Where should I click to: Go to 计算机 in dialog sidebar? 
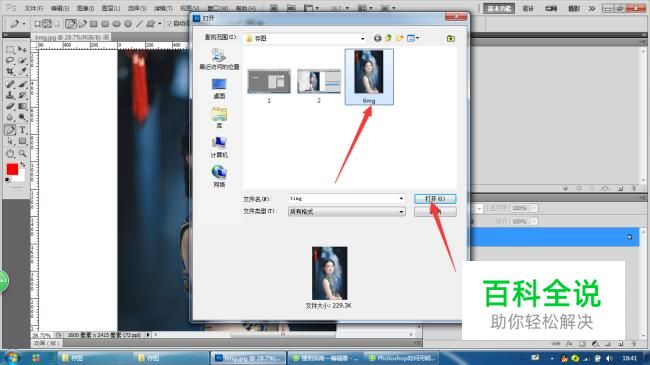[x=219, y=147]
